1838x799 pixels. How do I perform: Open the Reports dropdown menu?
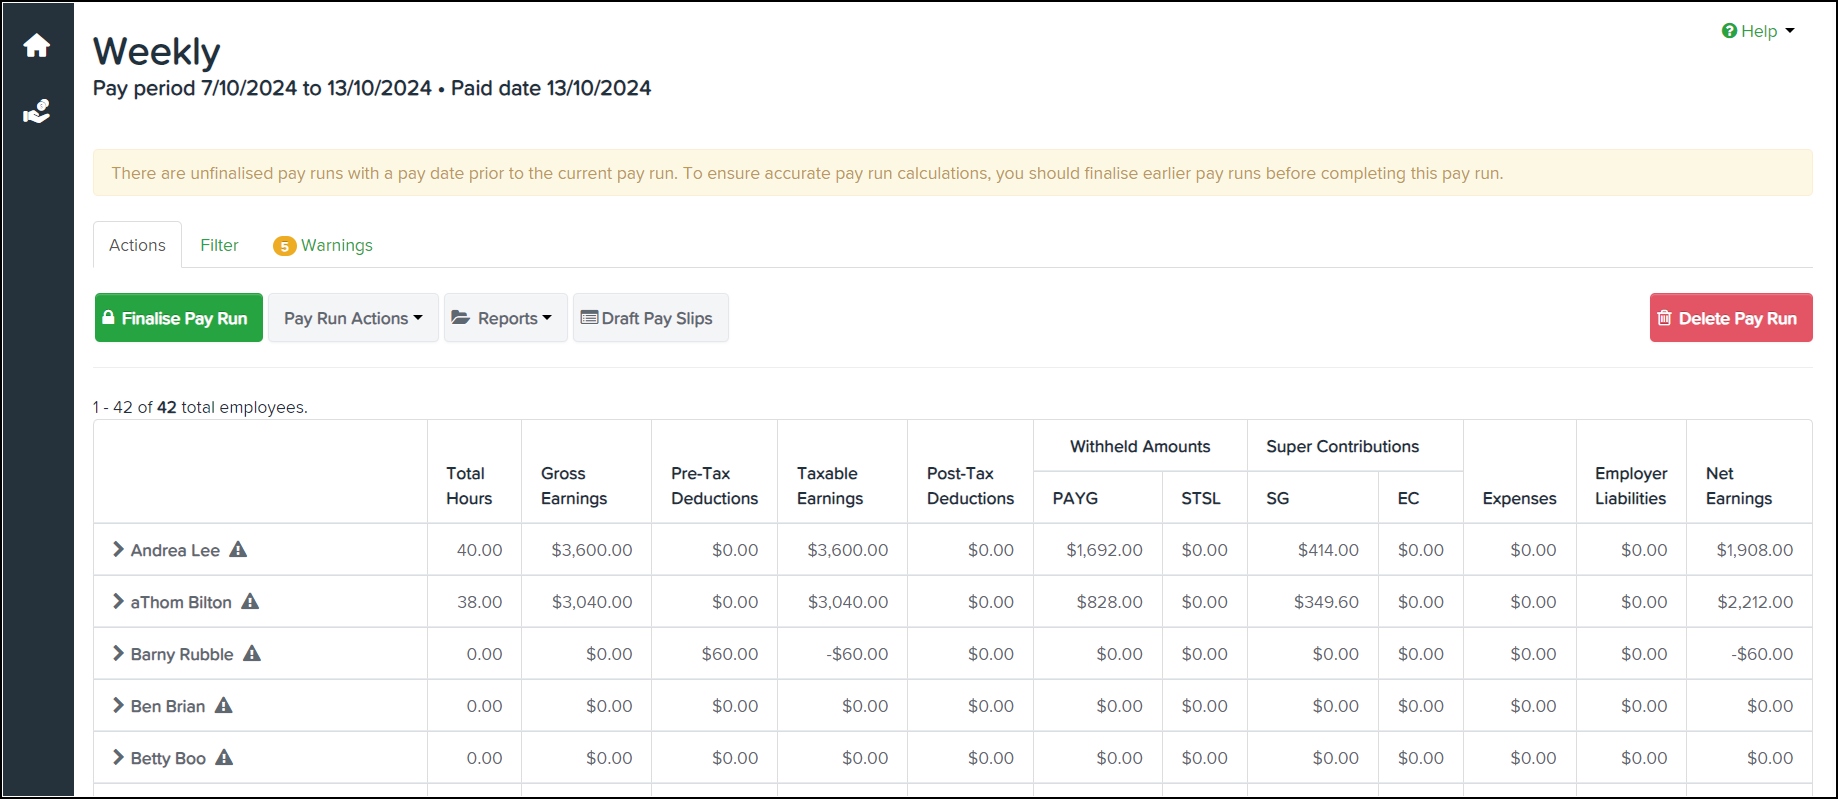coord(505,318)
